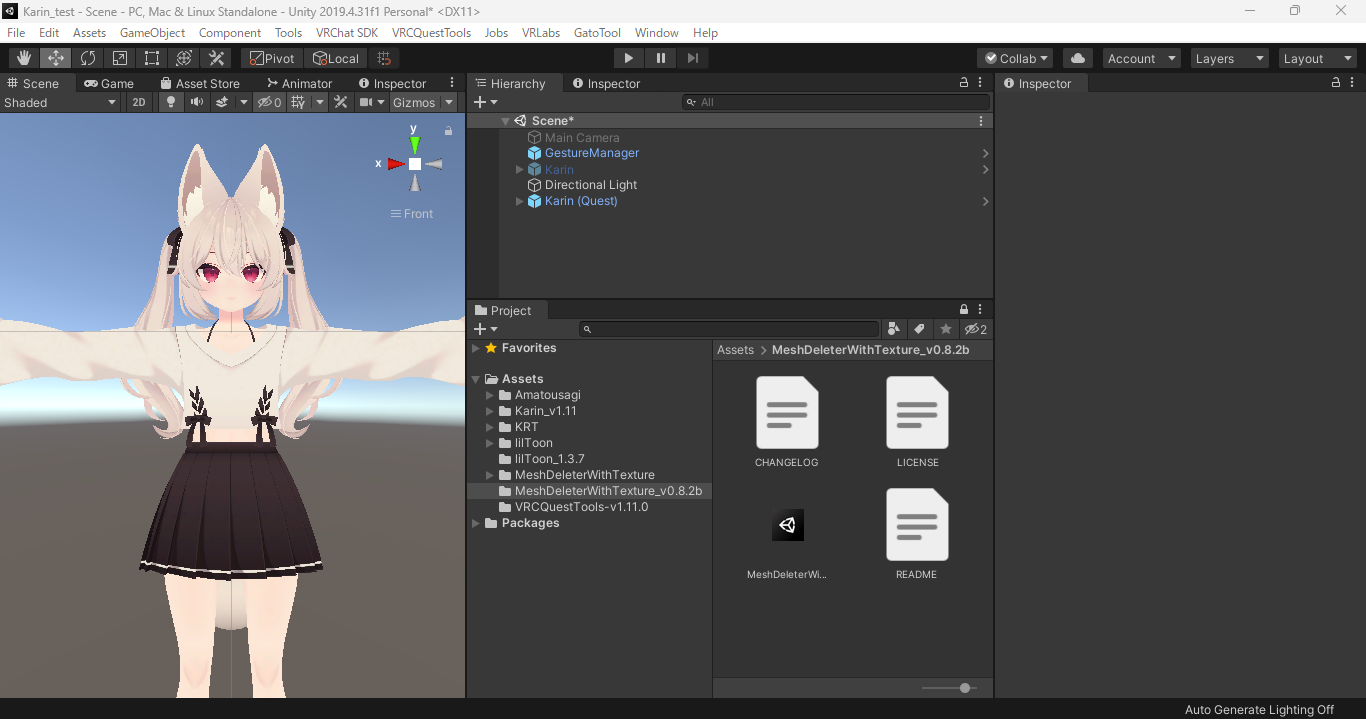Click the grid snapping icon in toolbar

click(x=383, y=59)
